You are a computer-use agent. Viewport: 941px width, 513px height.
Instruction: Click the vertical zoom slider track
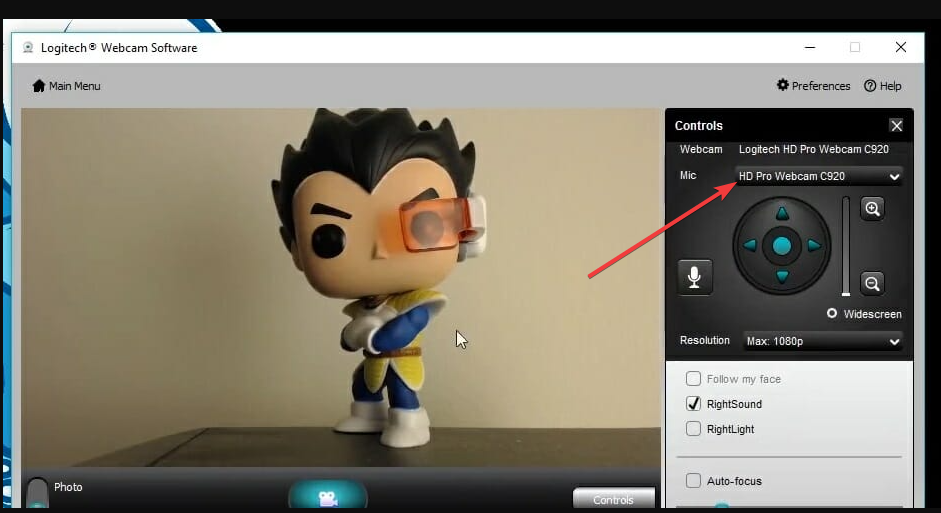(x=846, y=246)
